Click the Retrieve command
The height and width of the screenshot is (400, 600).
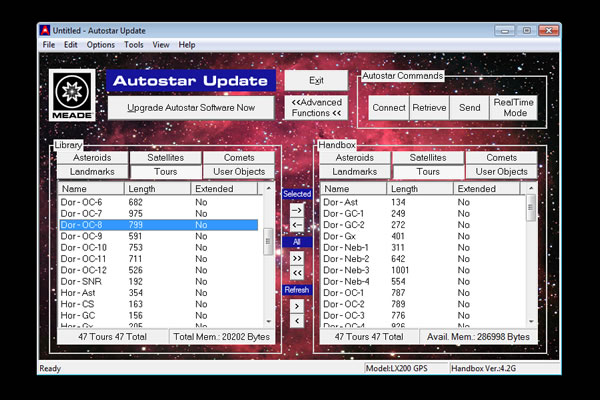coord(429,108)
